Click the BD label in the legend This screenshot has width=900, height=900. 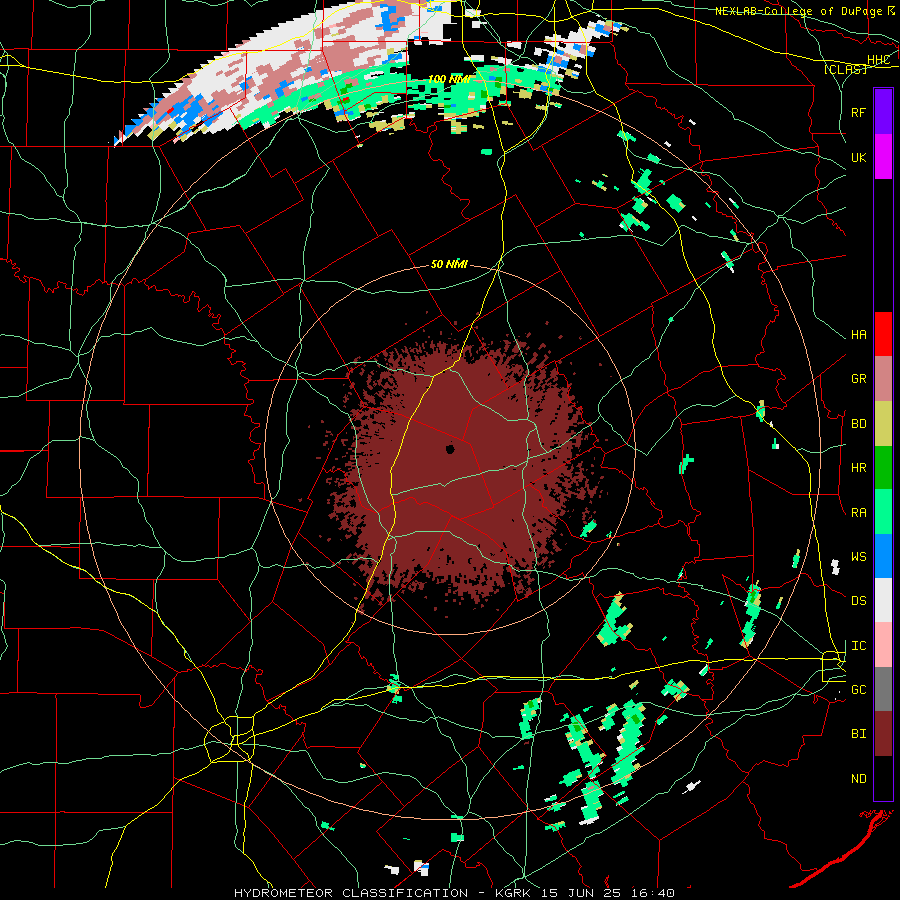click(858, 424)
